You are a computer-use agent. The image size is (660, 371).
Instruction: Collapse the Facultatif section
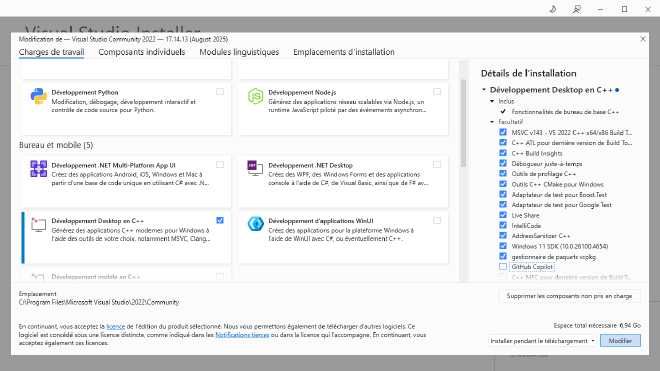(x=492, y=122)
